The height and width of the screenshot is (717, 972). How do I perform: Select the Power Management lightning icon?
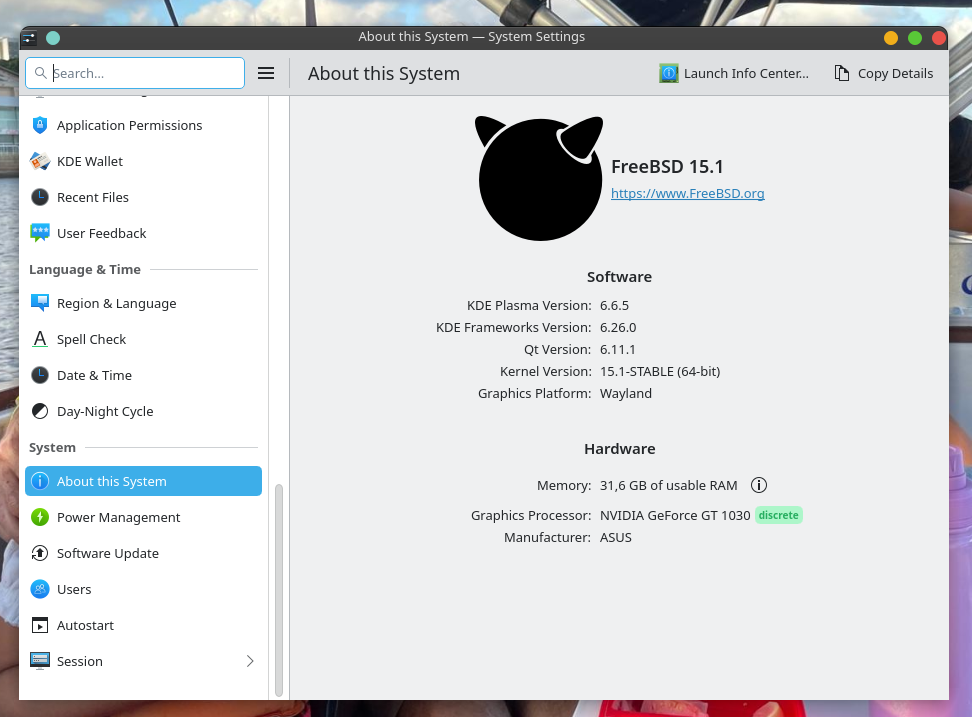(x=40, y=517)
